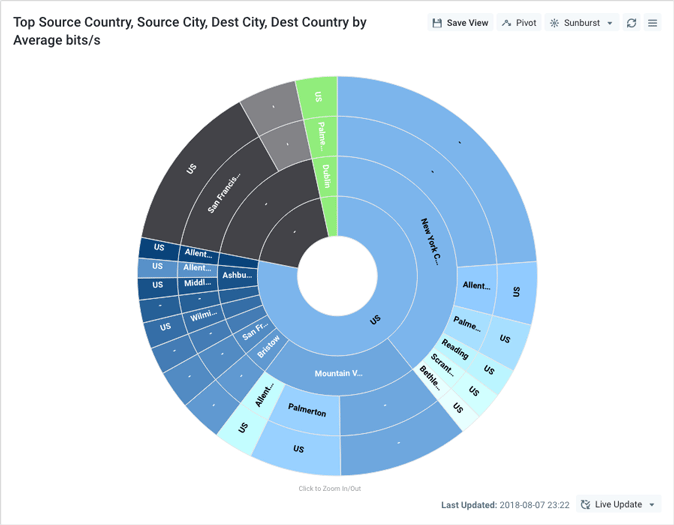This screenshot has height=525, width=674.
Task: Open the Pivot view
Action: coord(519,23)
